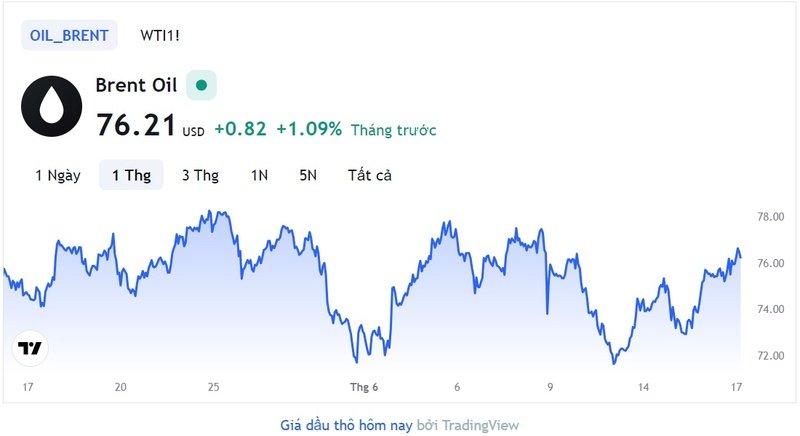
Task: Click the TradingView logo icon
Action: coord(30,348)
